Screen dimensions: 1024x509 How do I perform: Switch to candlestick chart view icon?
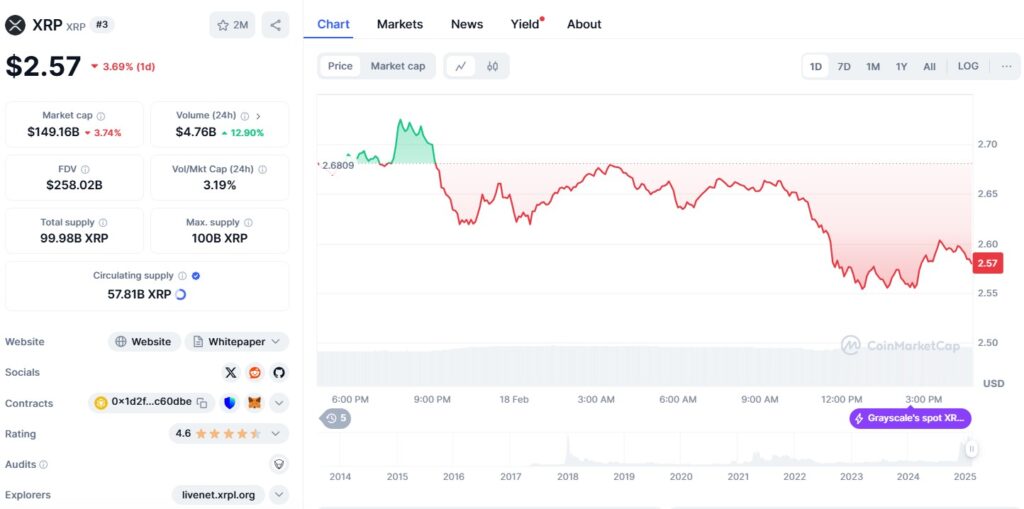click(492, 66)
